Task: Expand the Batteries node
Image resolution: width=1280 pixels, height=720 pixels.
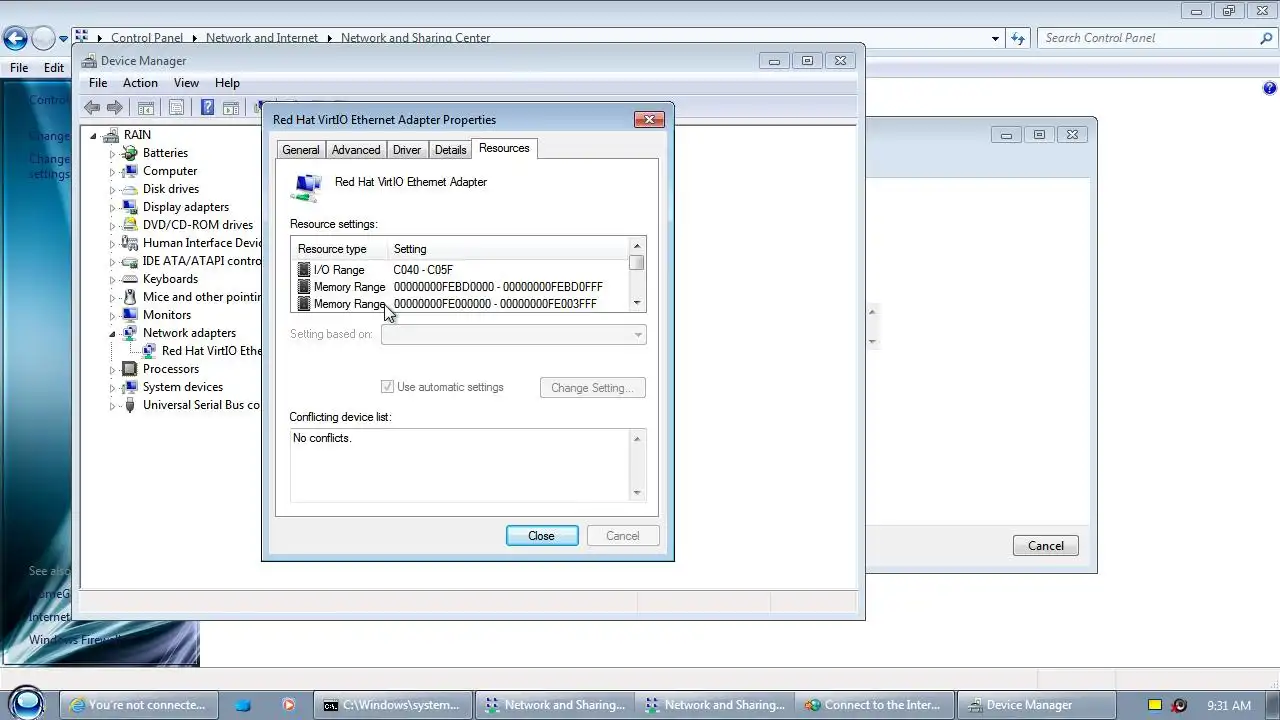Action: 113,154
